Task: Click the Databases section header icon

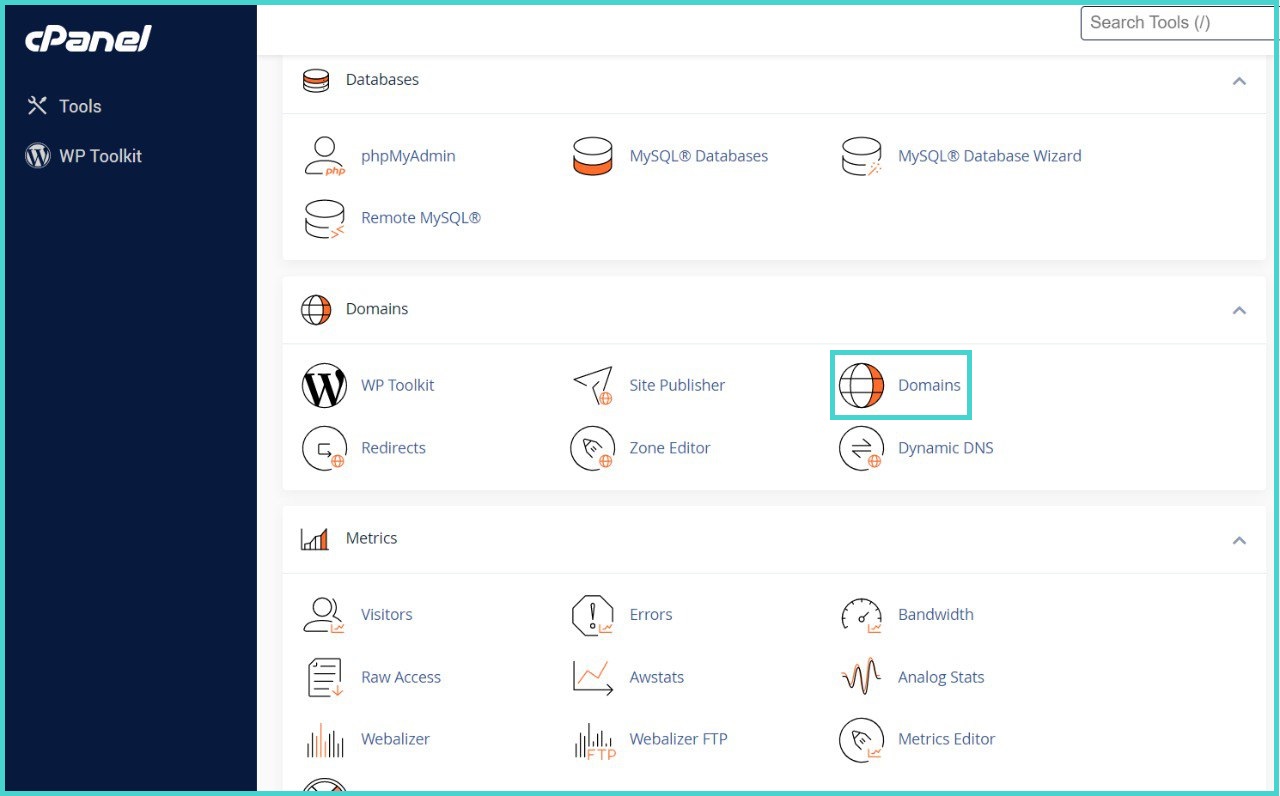Action: 316,80
